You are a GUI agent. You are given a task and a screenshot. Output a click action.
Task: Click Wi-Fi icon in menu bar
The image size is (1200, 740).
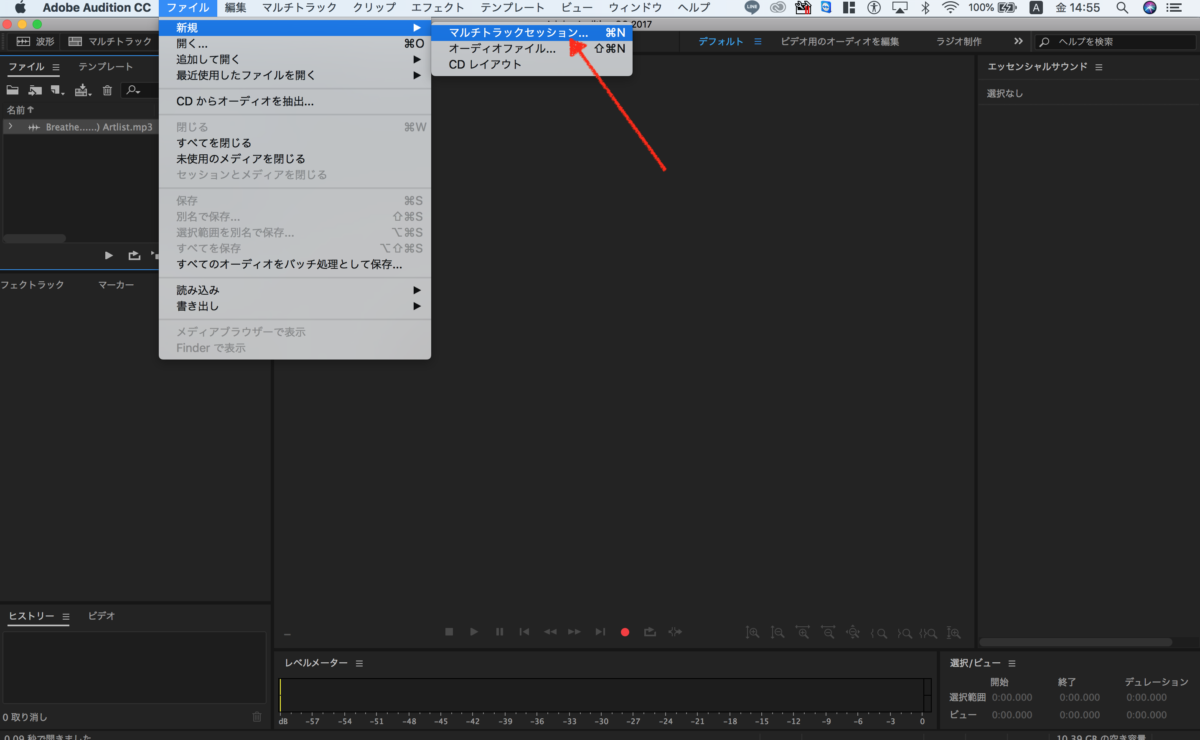point(950,7)
